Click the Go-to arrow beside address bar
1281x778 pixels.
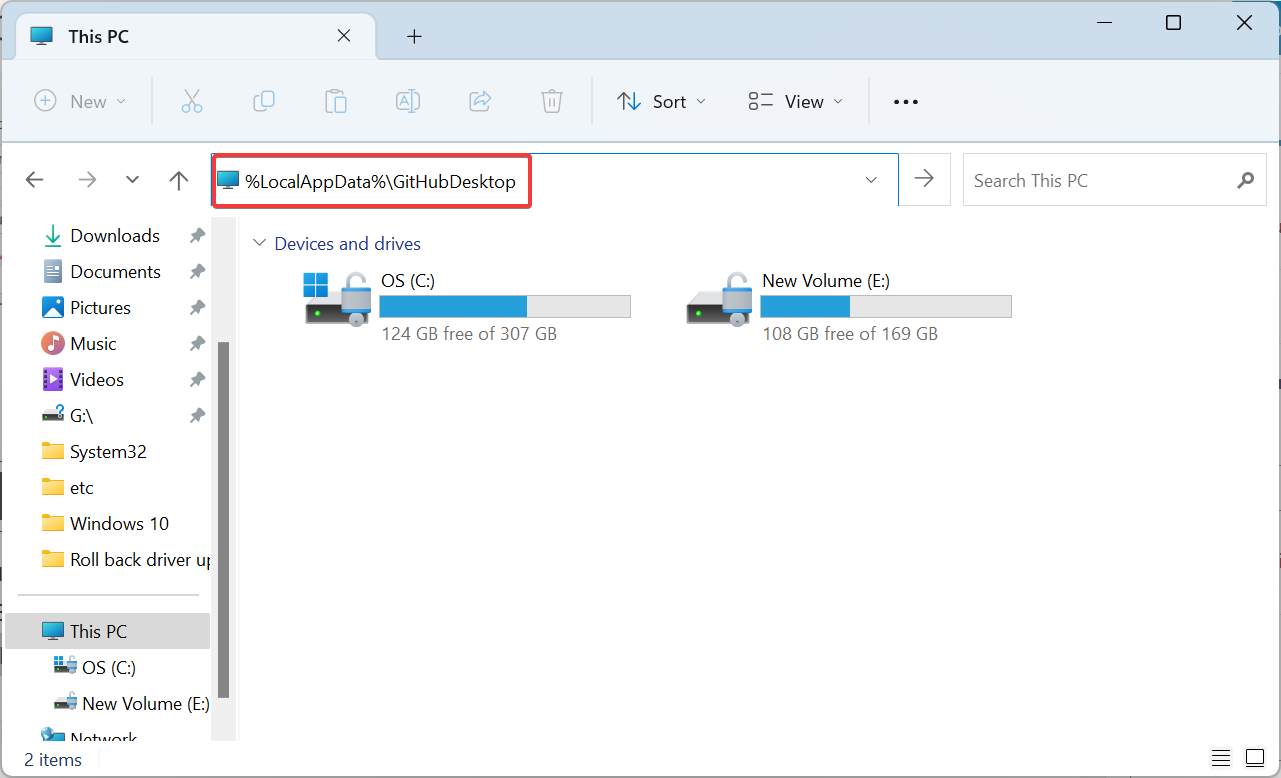tap(925, 179)
